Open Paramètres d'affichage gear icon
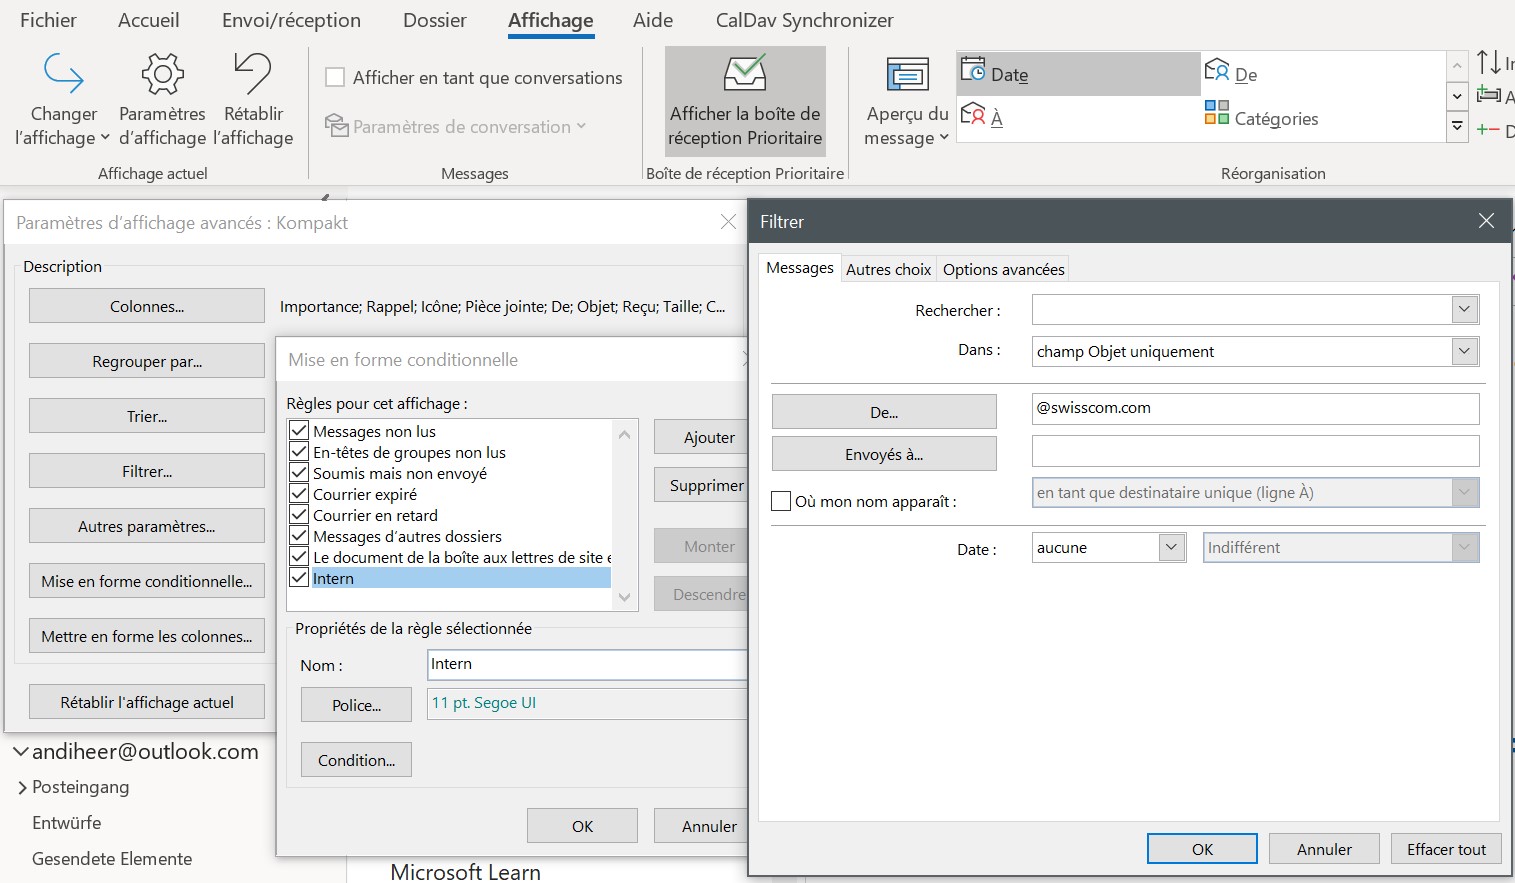 (x=162, y=75)
